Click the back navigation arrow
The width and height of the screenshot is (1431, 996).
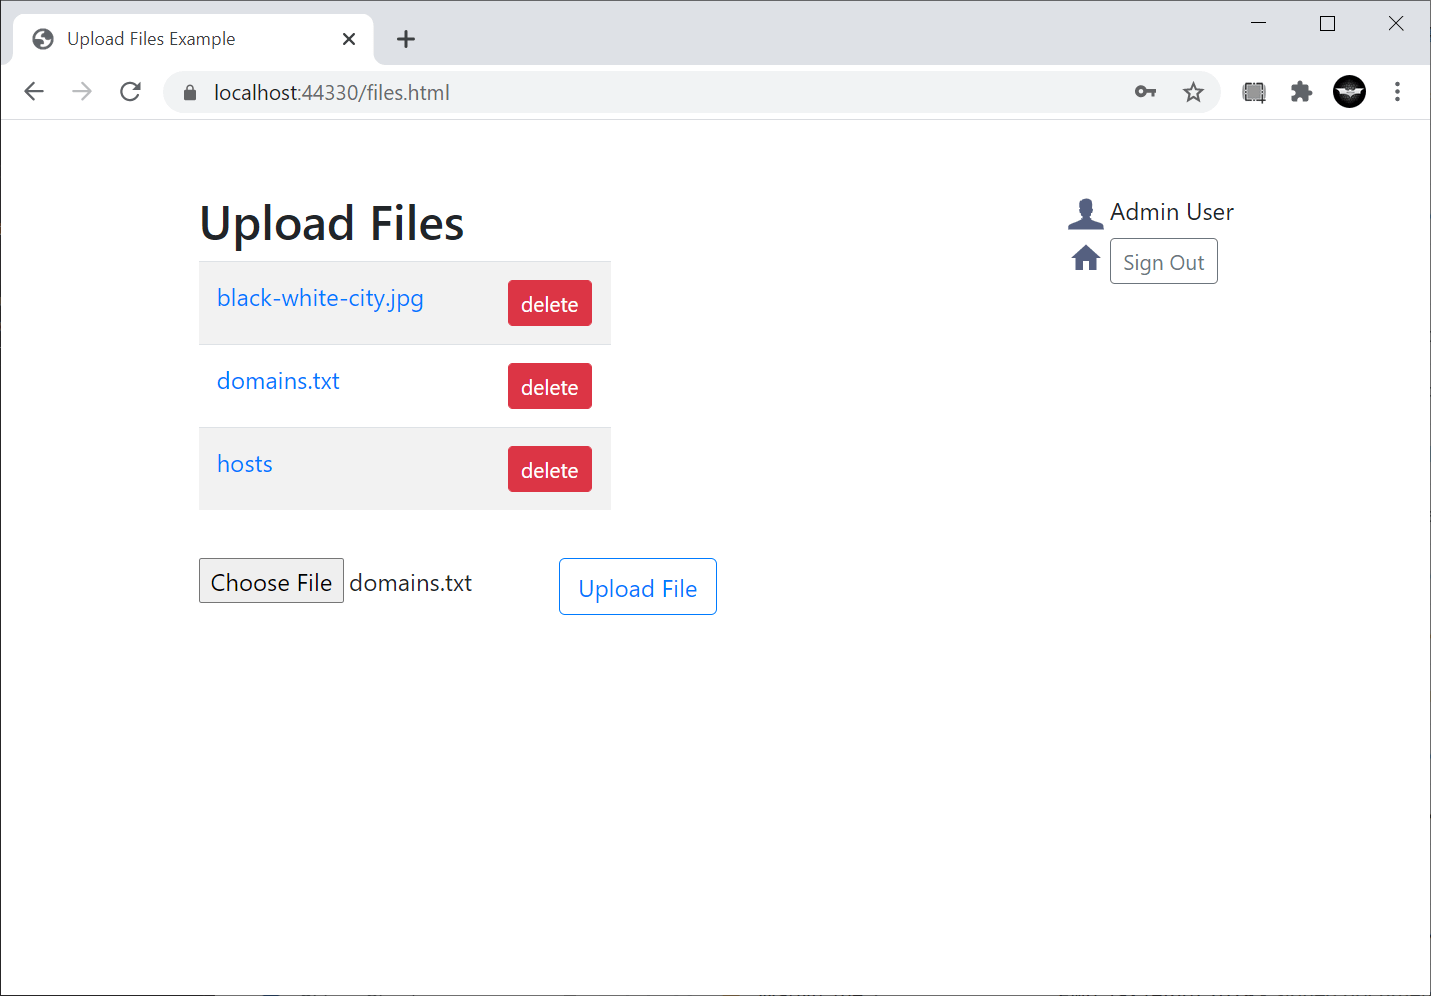34,91
